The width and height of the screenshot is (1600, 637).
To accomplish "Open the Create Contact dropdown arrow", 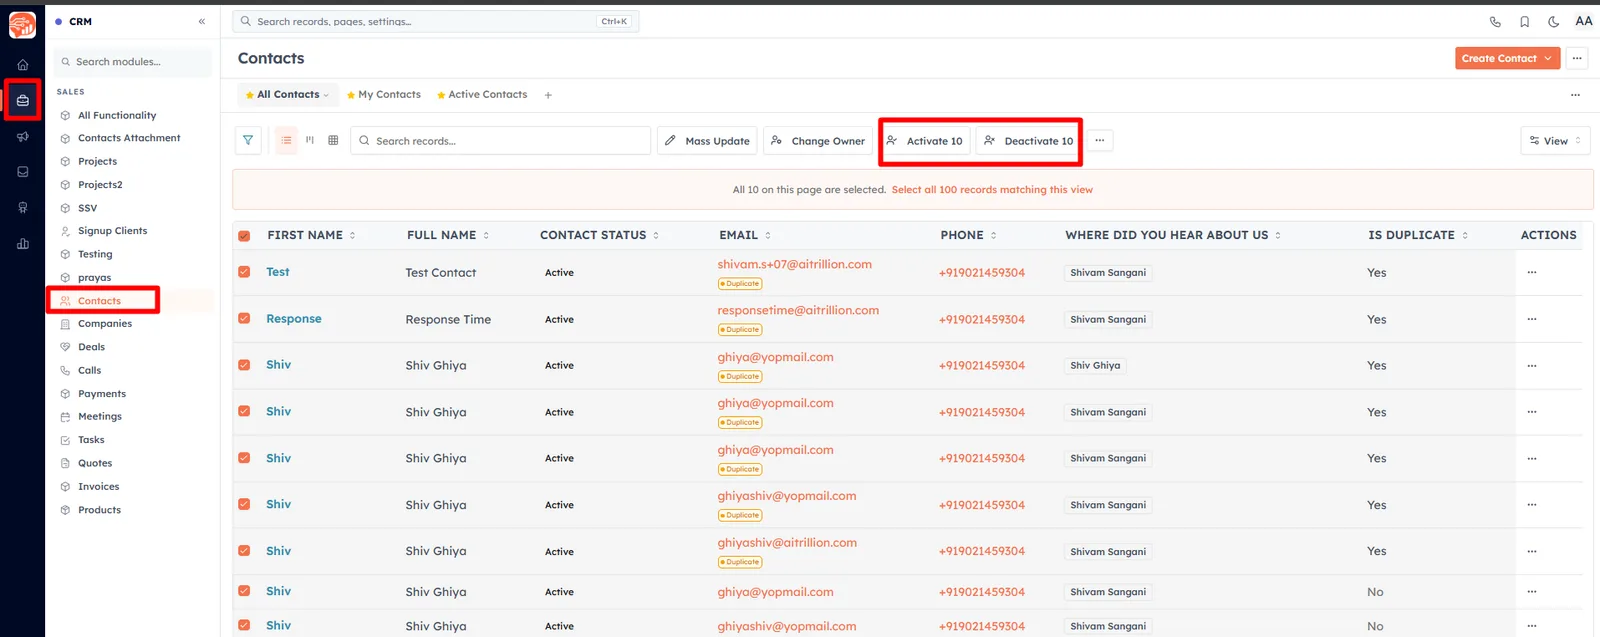I will pos(1548,58).
